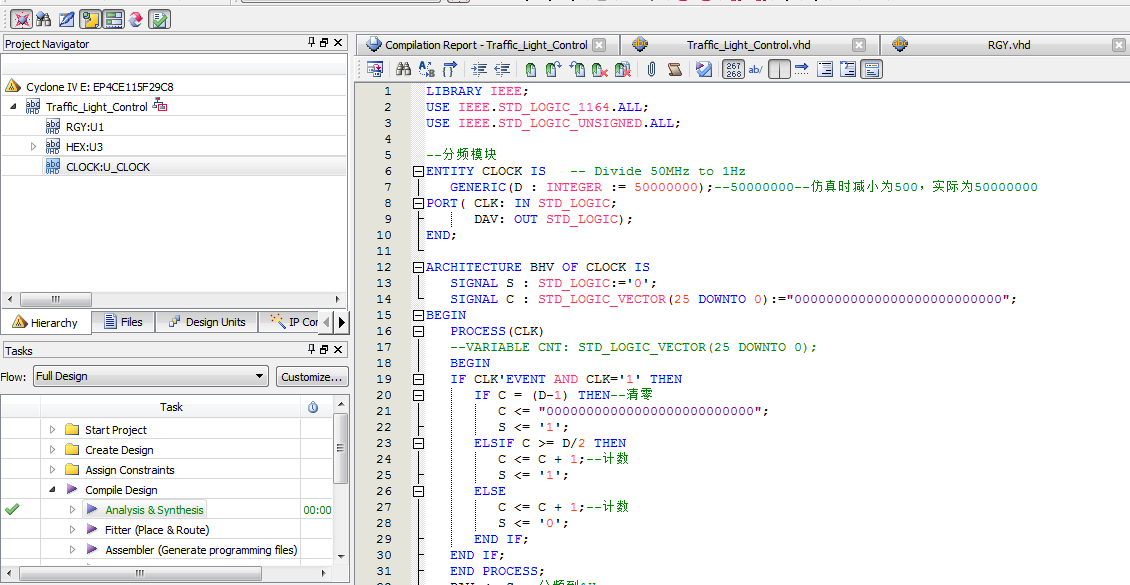Open the Files tab in Project Navigator
The height and width of the screenshot is (585, 1130).
[123, 321]
